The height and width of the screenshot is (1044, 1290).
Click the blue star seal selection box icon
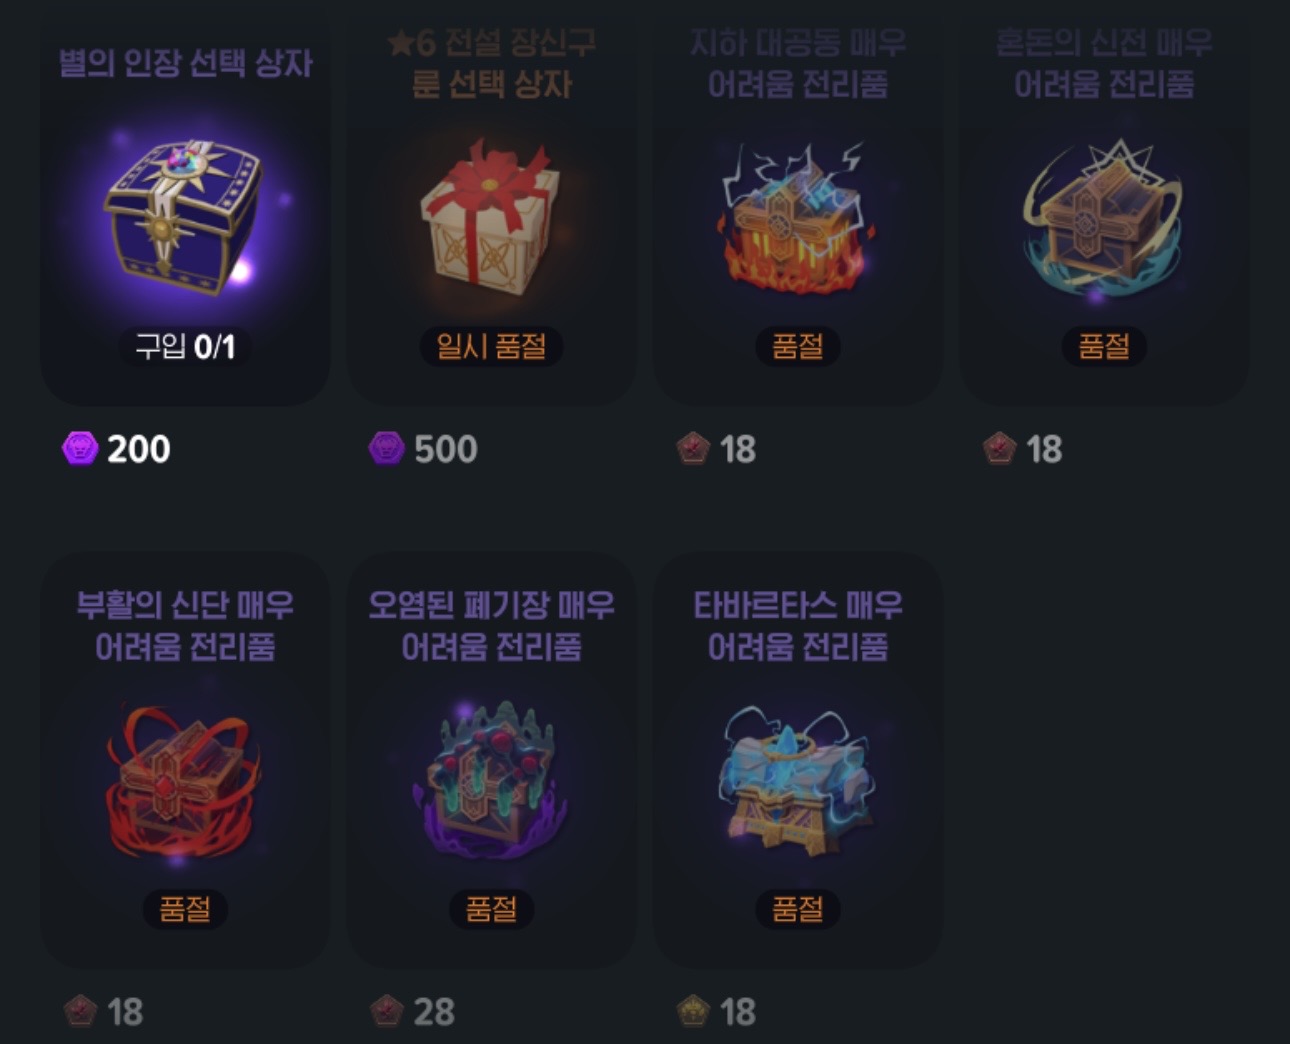coord(184,217)
